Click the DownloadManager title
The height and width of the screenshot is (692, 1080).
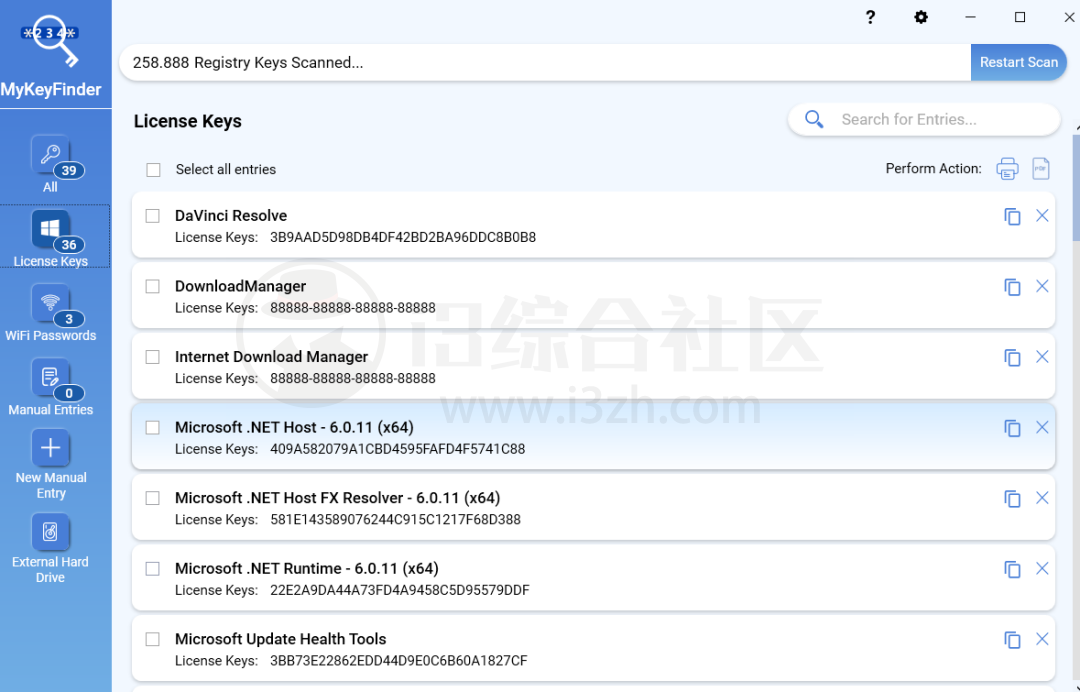click(240, 286)
